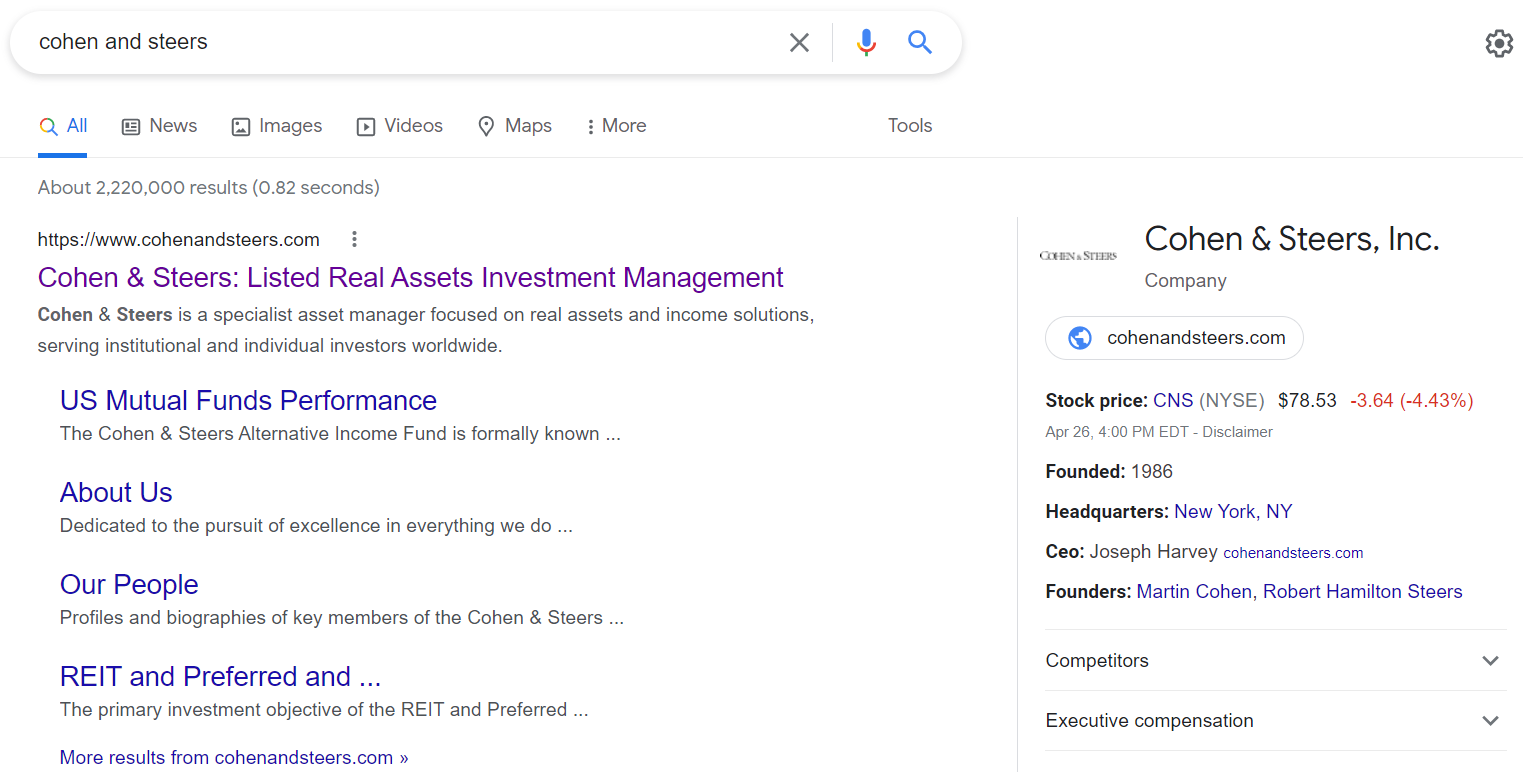Screen dimensions: 1523x772
Task: Open the Martin Cohen founder link
Action: coord(1194,591)
